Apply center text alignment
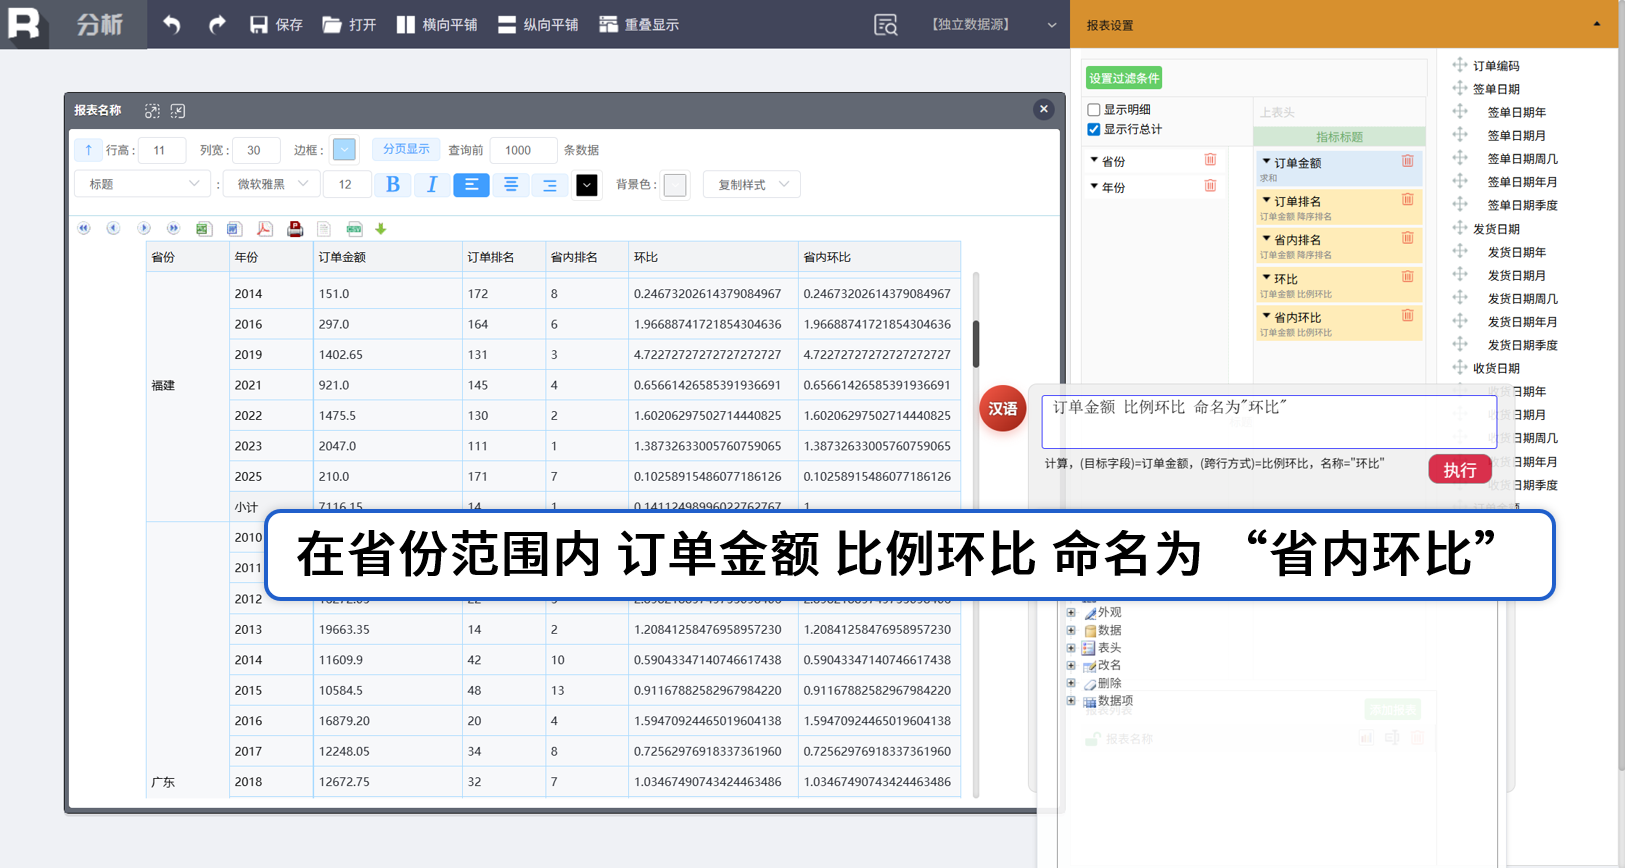The height and width of the screenshot is (868, 1625). click(x=510, y=185)
